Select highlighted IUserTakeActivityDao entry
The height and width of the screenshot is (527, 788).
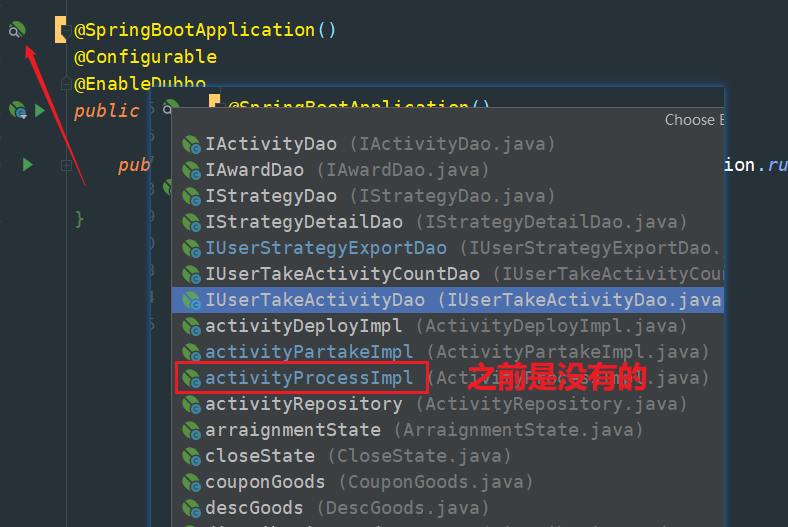(x=447, y=300)
